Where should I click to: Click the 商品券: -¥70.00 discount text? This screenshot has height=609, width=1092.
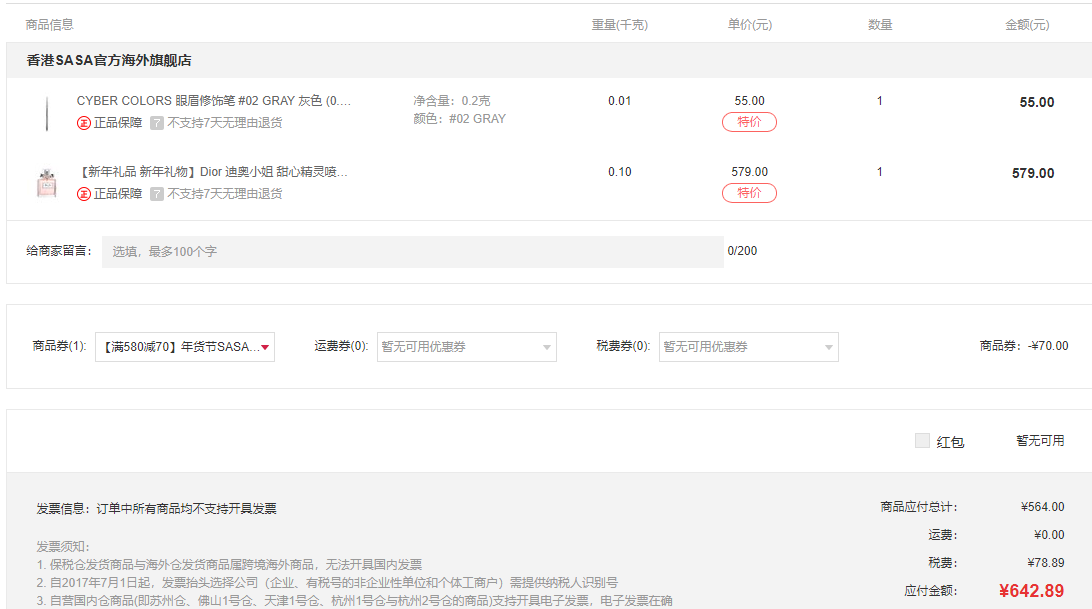coord(1024,346)
